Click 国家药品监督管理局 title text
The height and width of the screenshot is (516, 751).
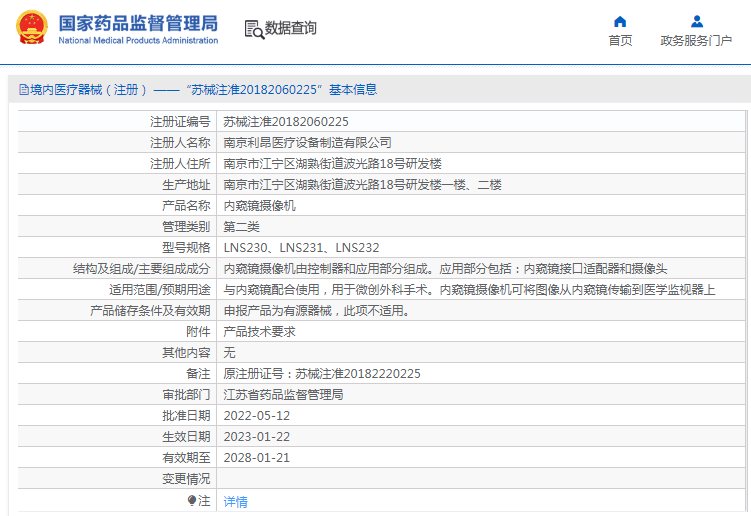pos(138,23)
